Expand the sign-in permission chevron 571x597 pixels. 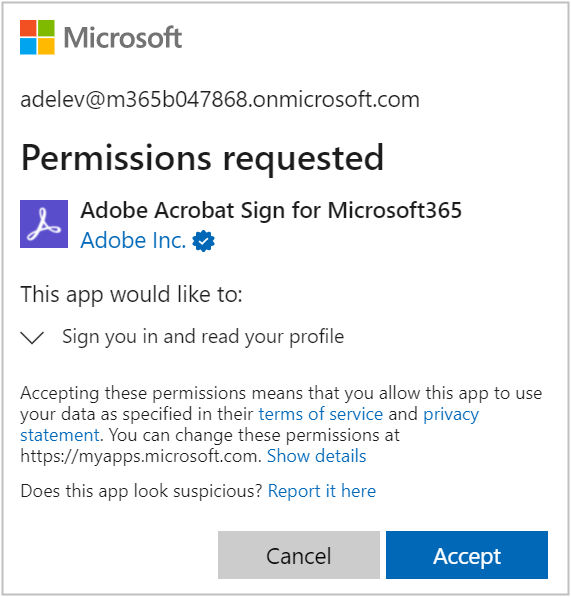coord(32,337)
